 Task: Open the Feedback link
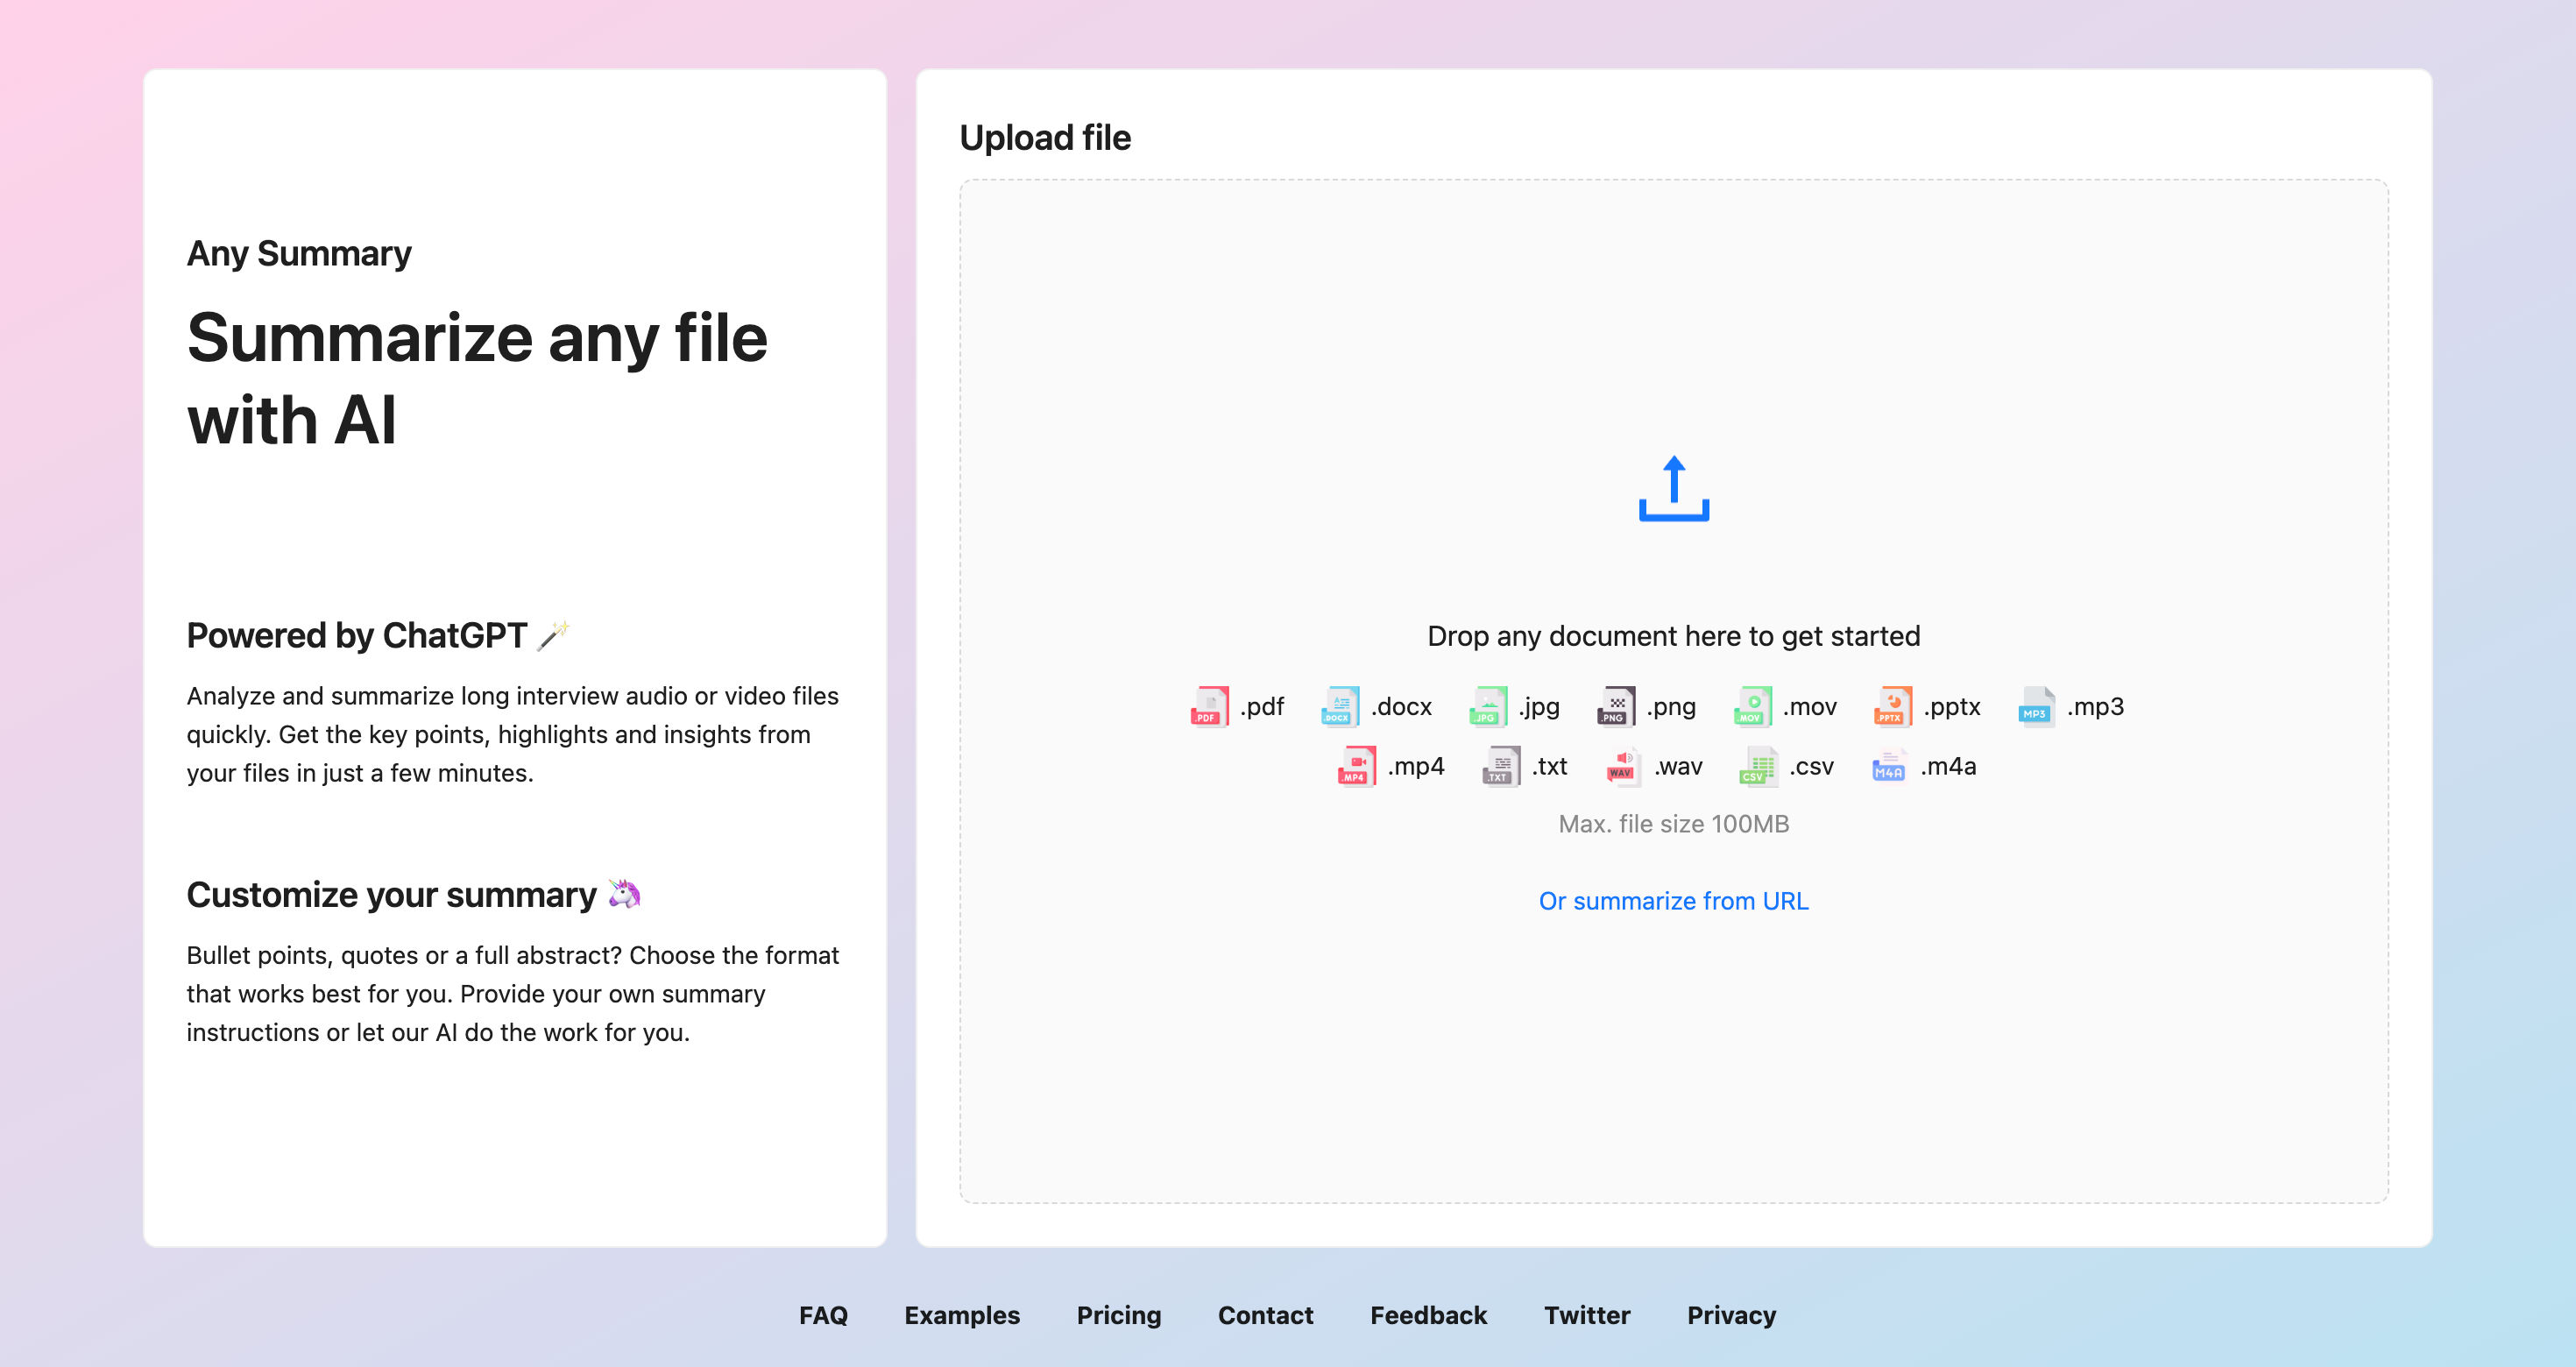pyautogui.click(x=1427, y=1315)
